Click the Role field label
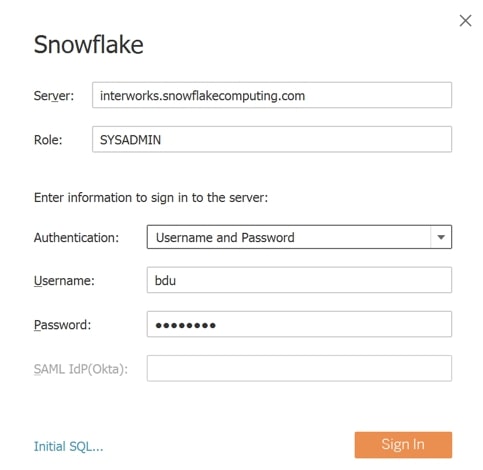The width and height of the screenshot is (483, 470). [x=48, y=140]
